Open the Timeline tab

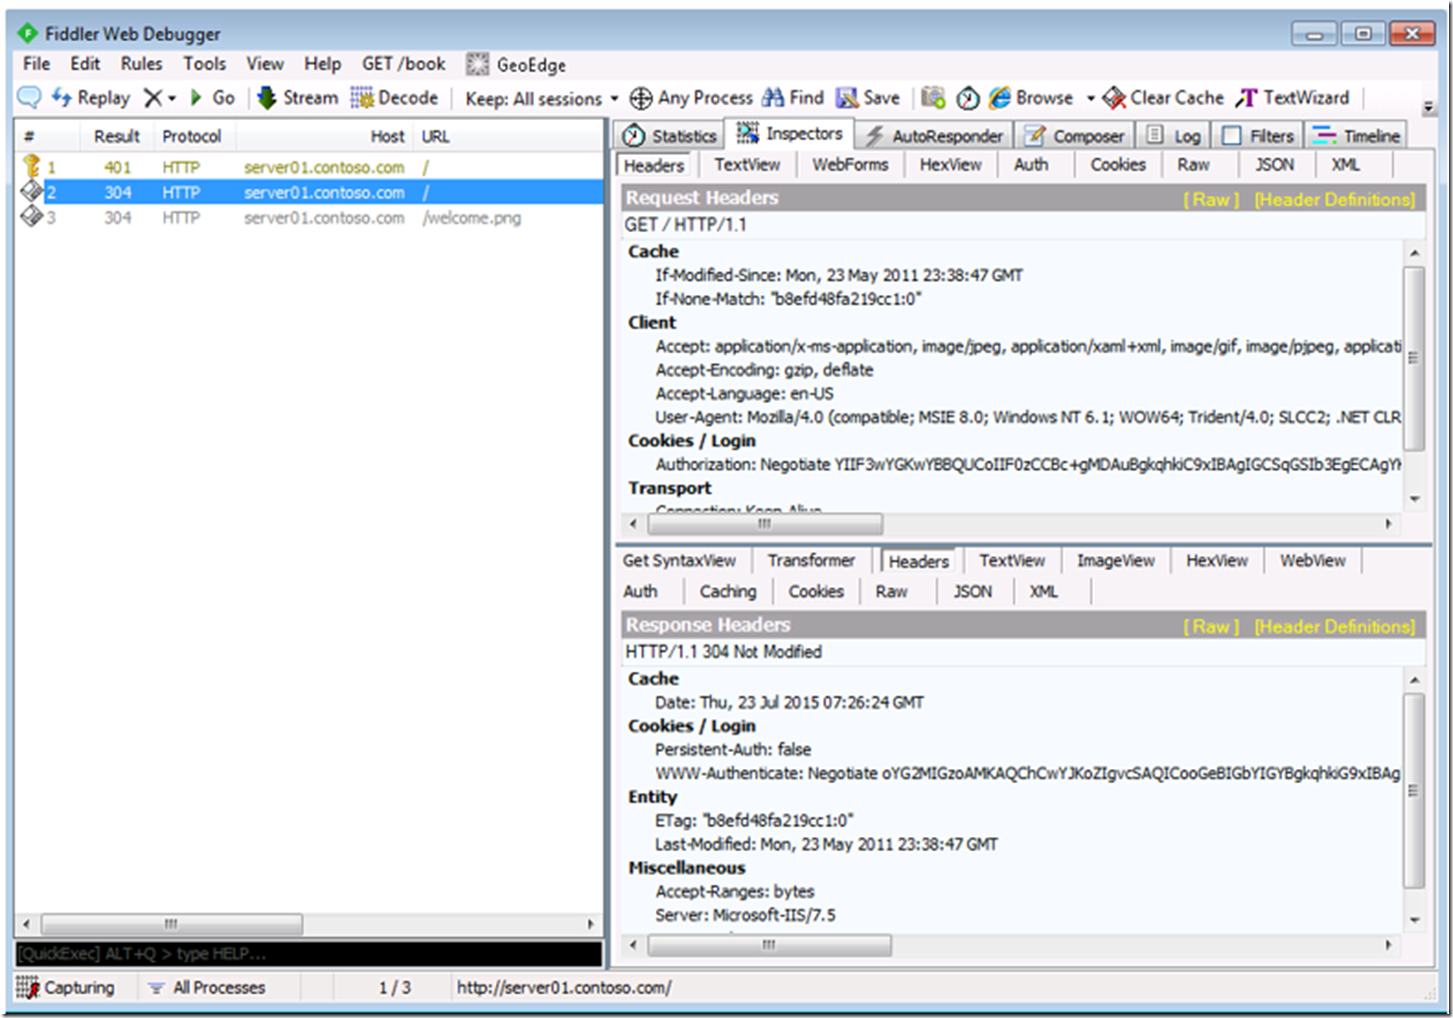tap(1356, 136)
